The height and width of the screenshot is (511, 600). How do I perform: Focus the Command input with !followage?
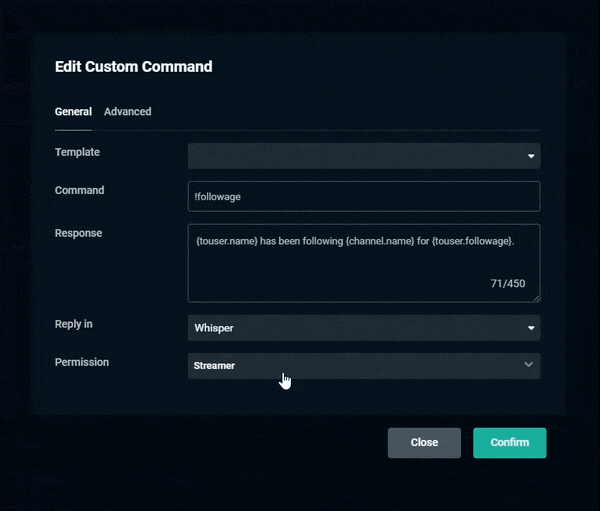pos(364,196)
